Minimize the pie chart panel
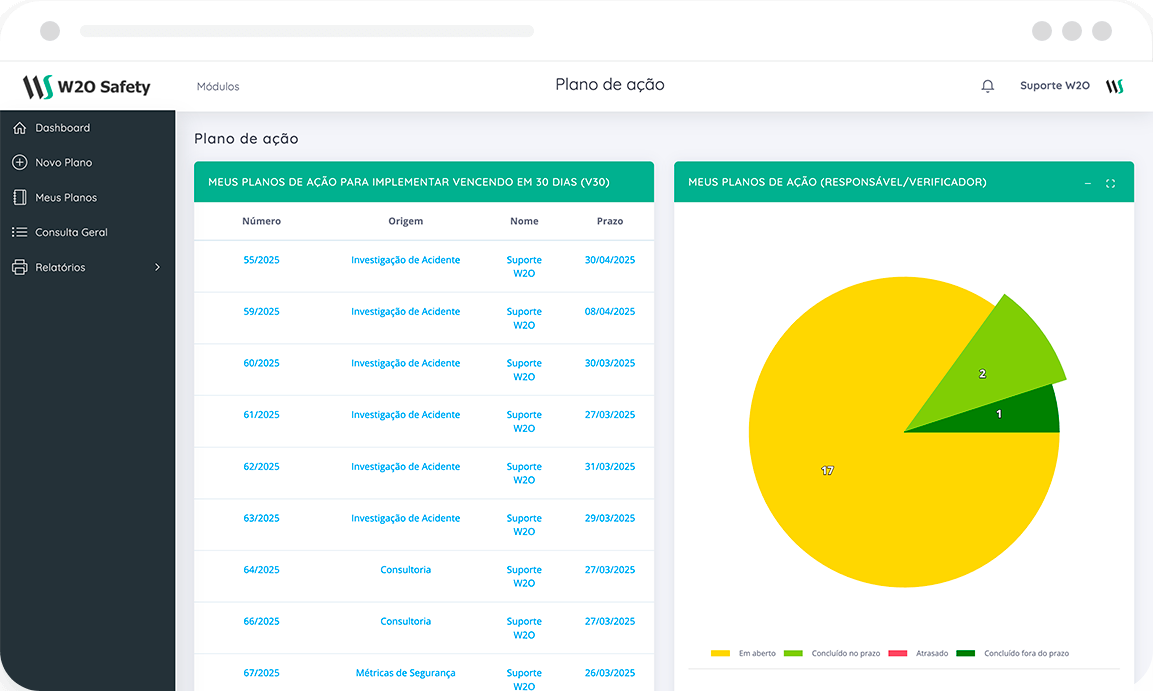 click(1088, 183)
